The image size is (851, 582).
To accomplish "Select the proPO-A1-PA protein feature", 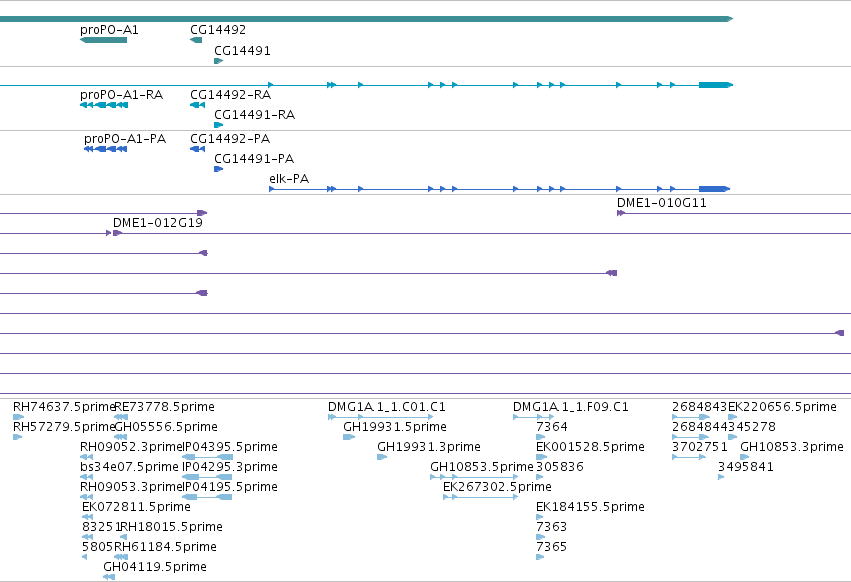I will (125, 139).
